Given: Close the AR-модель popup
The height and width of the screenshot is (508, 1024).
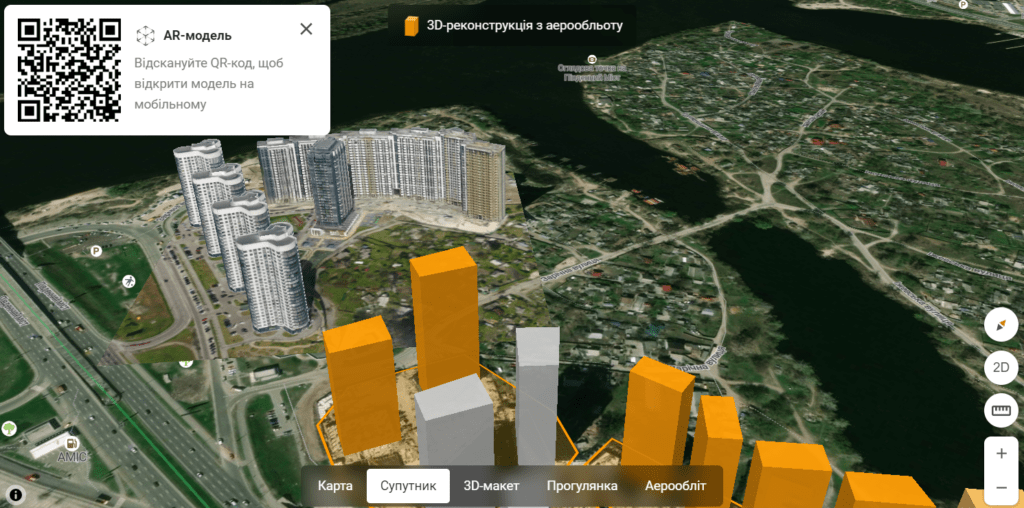Looking at the screenshot, I should (306, 29).
